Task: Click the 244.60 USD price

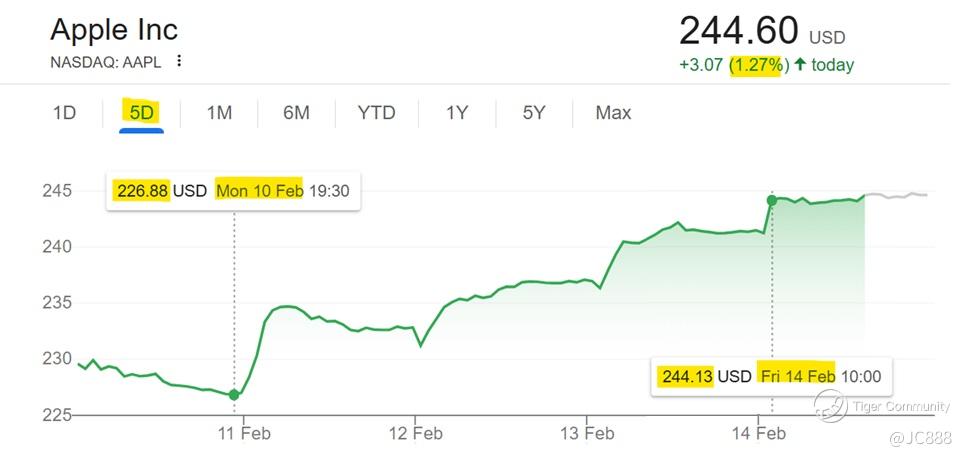Action: click(x=740, y=32)
